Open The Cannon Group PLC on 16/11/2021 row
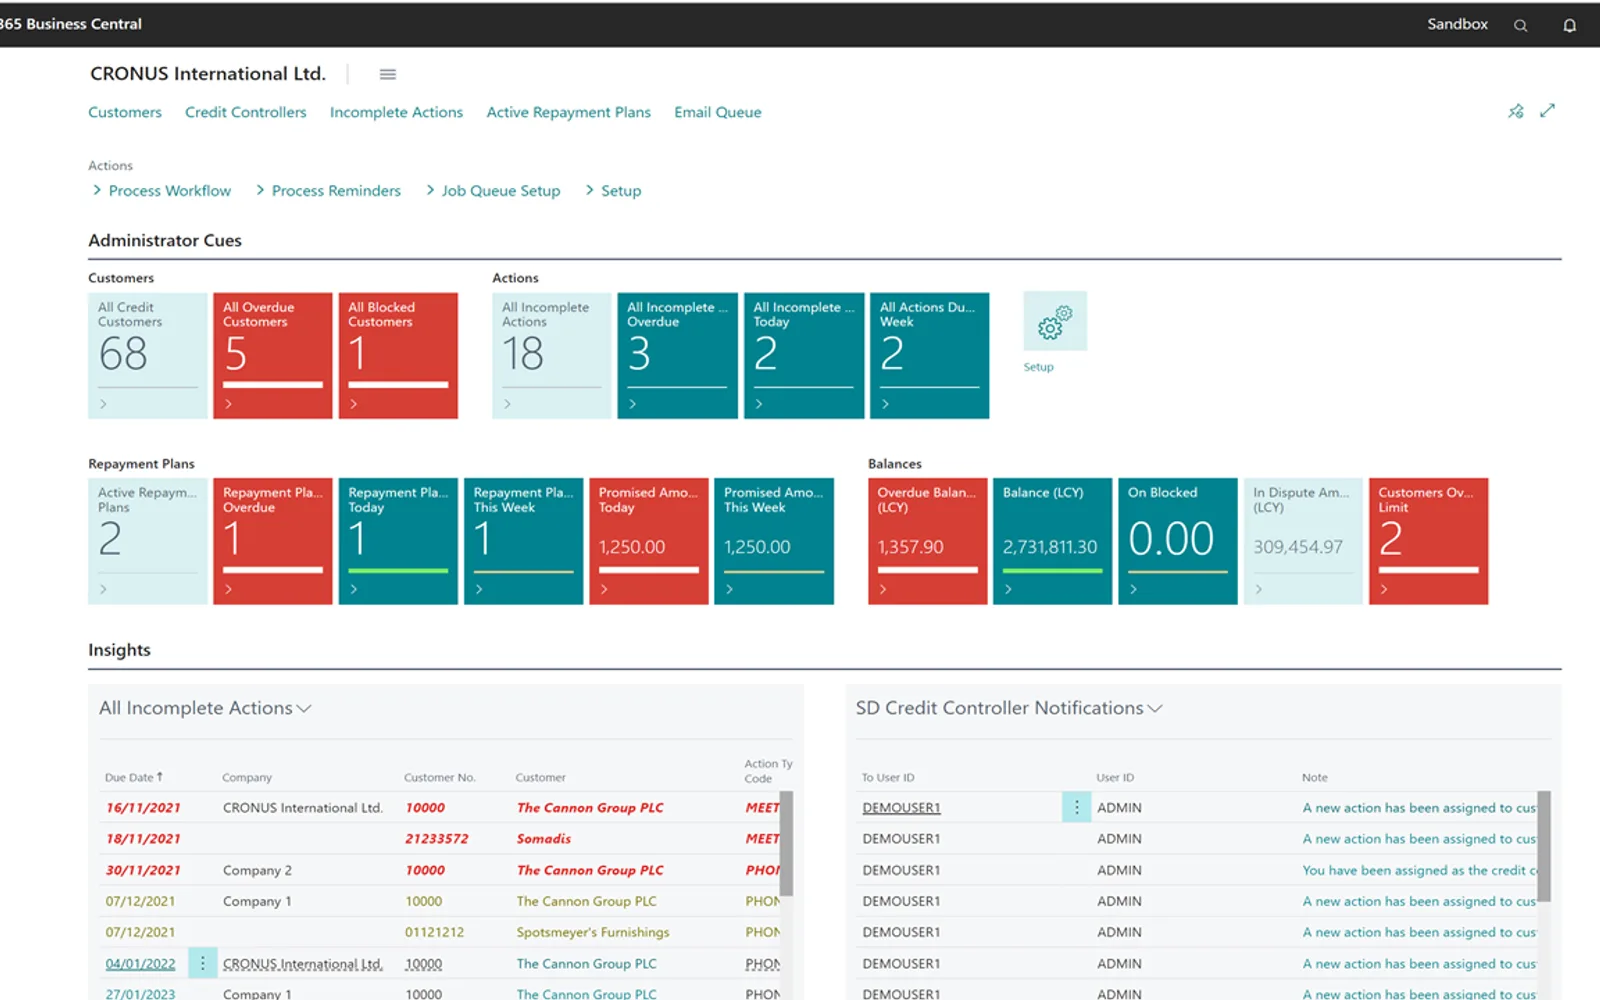1600x1000 pixels. pos(590,808)
